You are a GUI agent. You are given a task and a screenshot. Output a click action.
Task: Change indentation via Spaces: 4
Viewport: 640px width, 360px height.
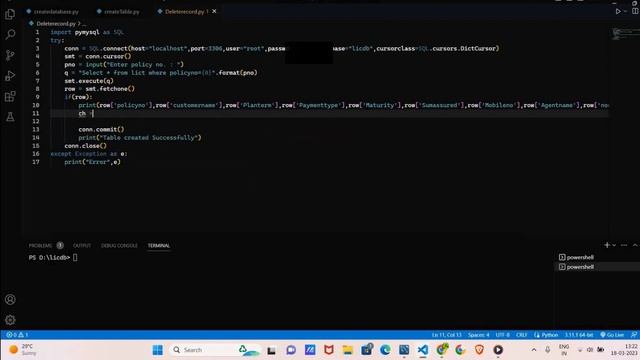(478, 335)
